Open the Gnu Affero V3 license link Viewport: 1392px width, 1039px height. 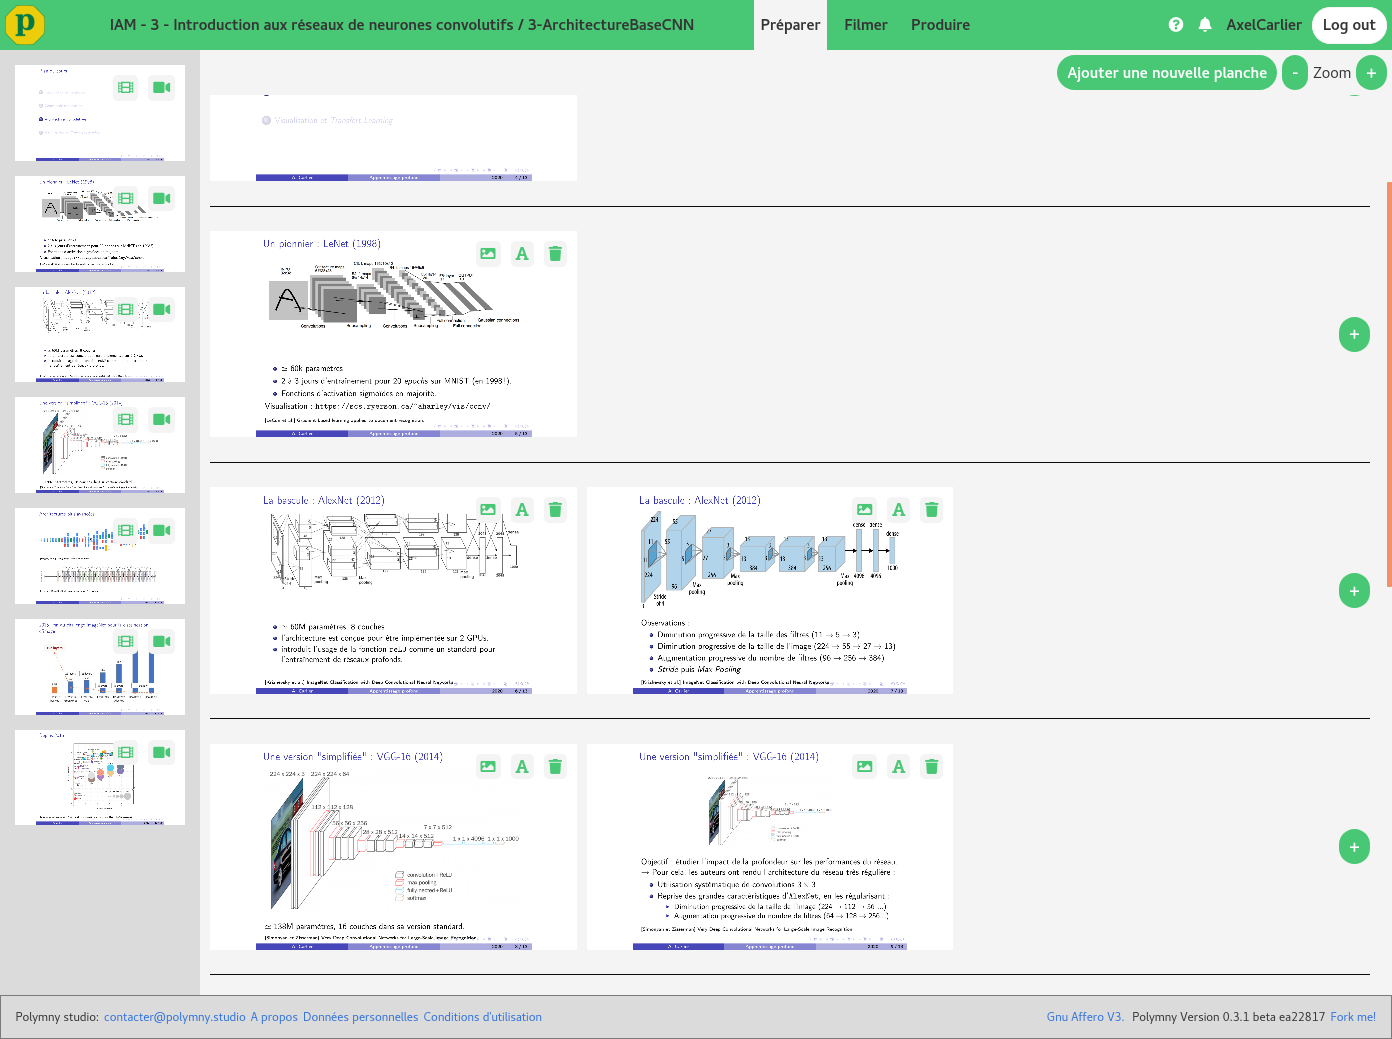pyautogui.click(x=1085, y=1017)
